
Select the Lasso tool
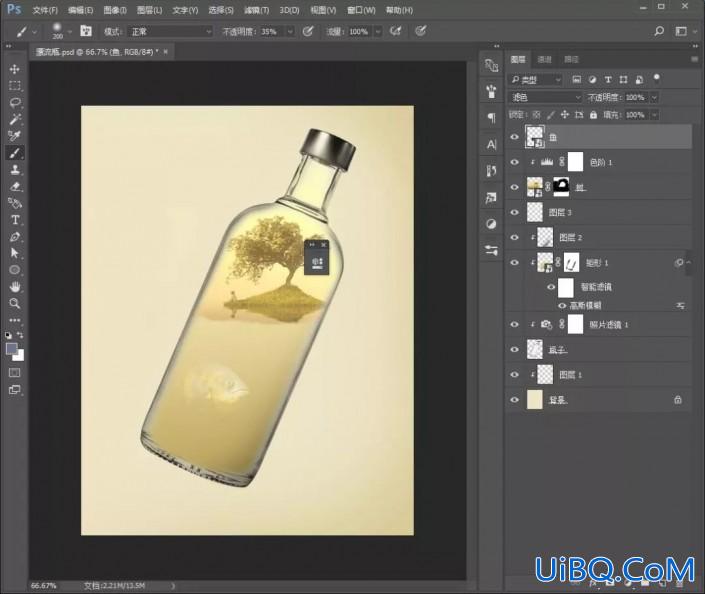pyautogui.click(x=14, y=103)
